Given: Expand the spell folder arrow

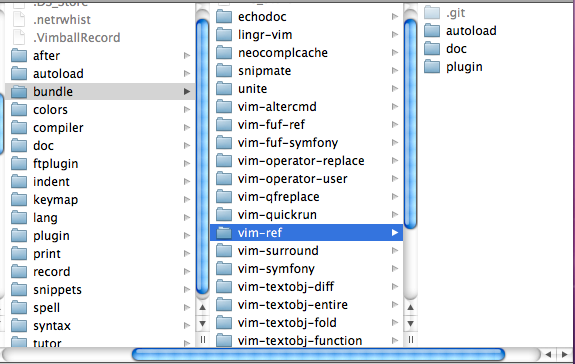Looking at the screenshot, I should [x=187, y=308].
